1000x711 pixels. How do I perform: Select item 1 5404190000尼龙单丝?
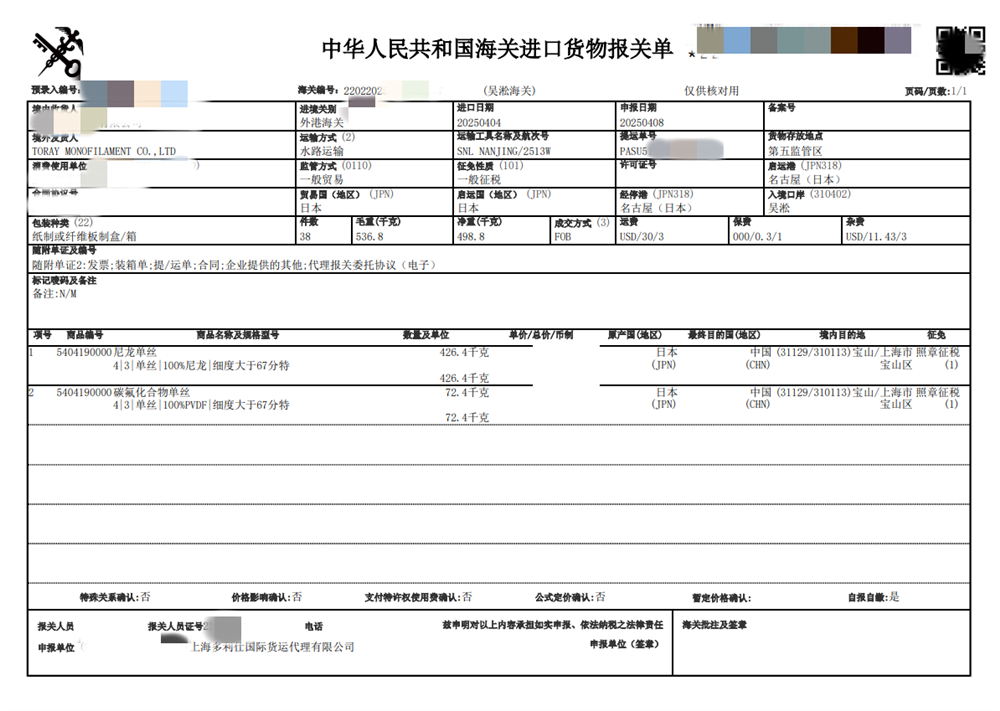coord(107,352)
